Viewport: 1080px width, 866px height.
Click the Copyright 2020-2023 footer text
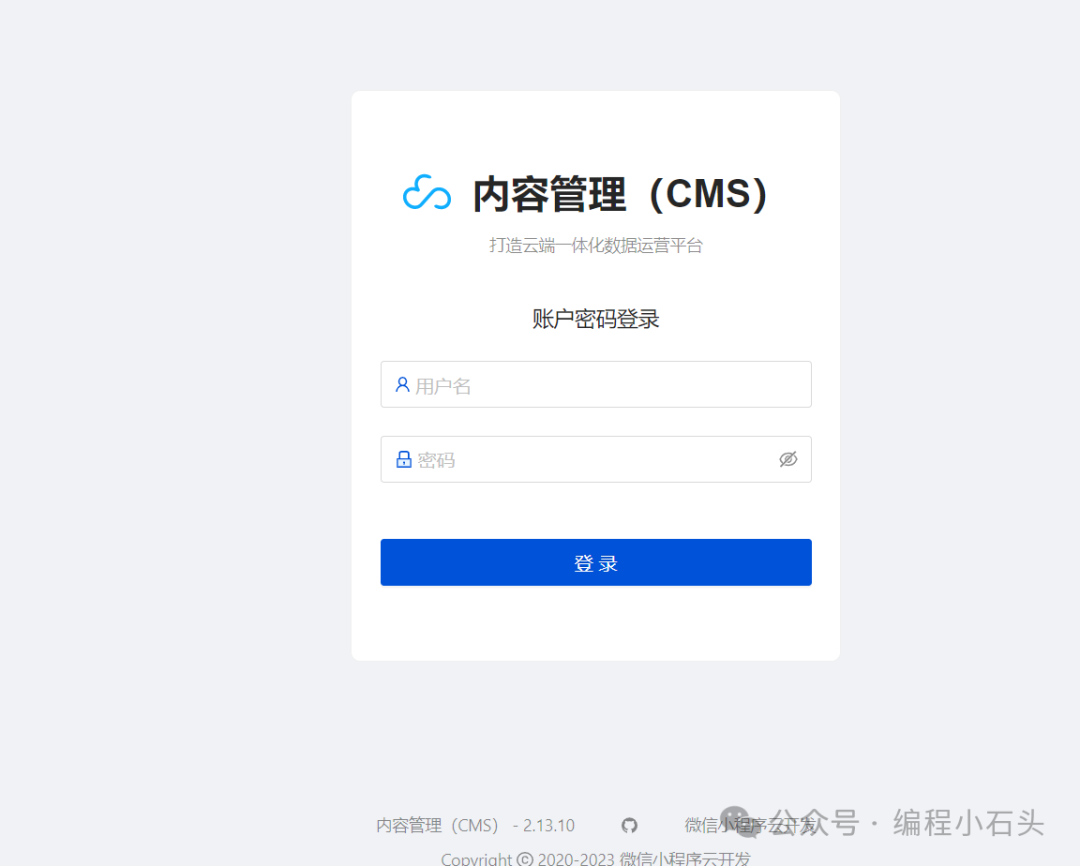click(596, 859)
